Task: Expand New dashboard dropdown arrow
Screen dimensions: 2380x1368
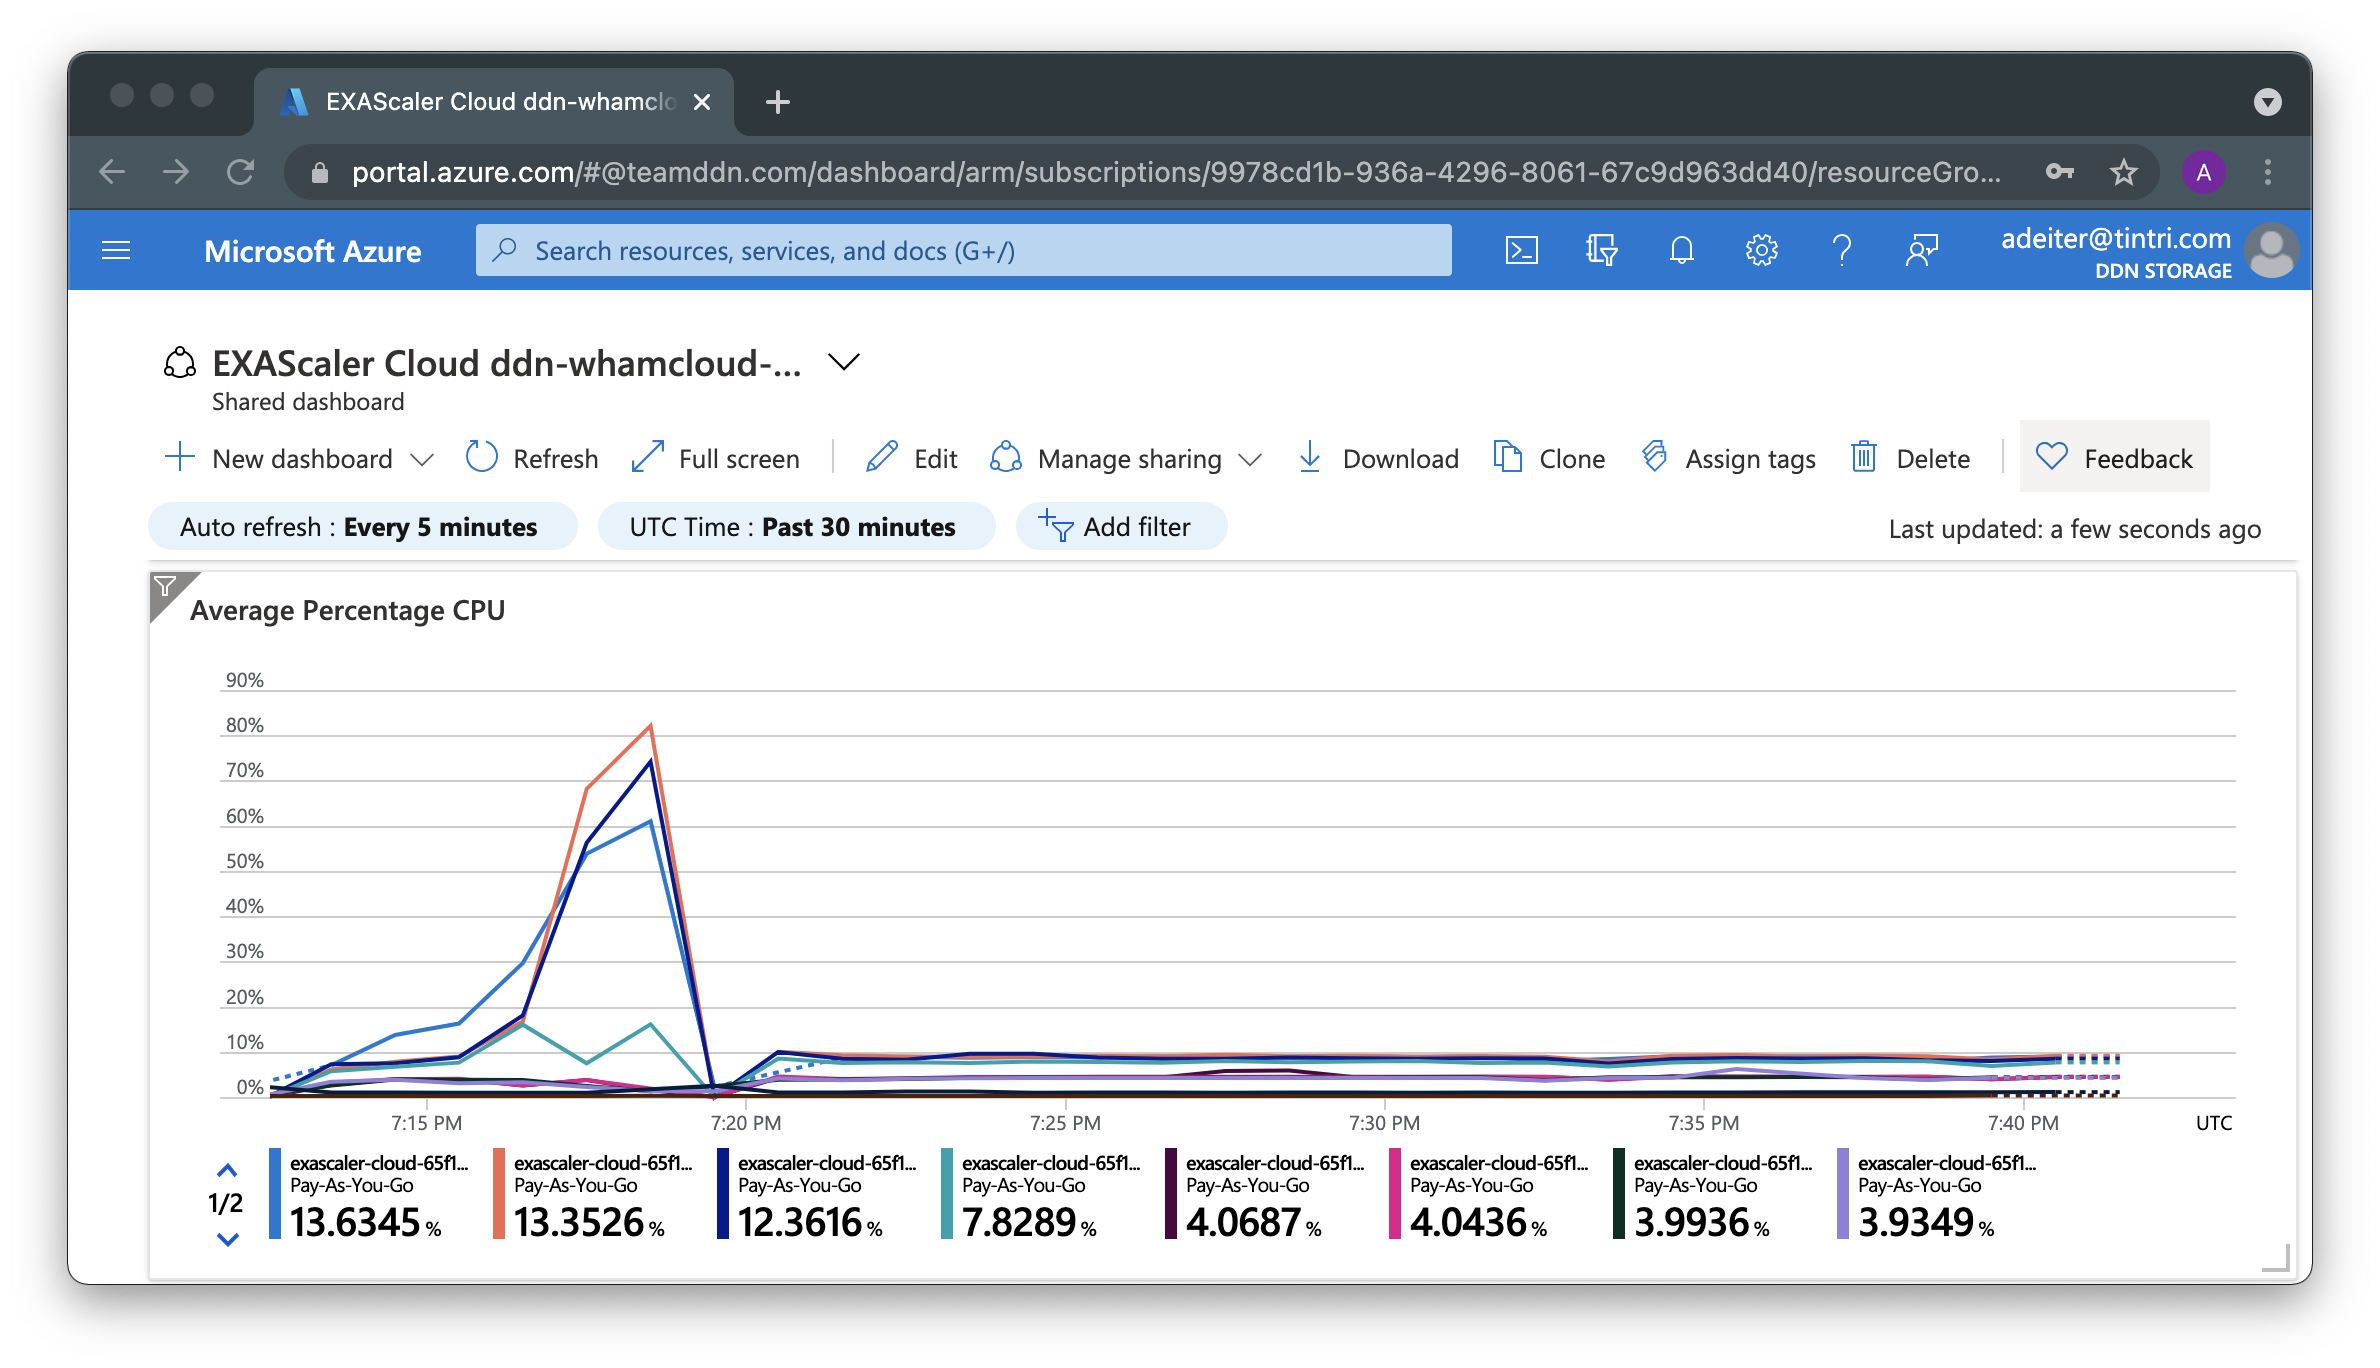Action: click(422, 460)
